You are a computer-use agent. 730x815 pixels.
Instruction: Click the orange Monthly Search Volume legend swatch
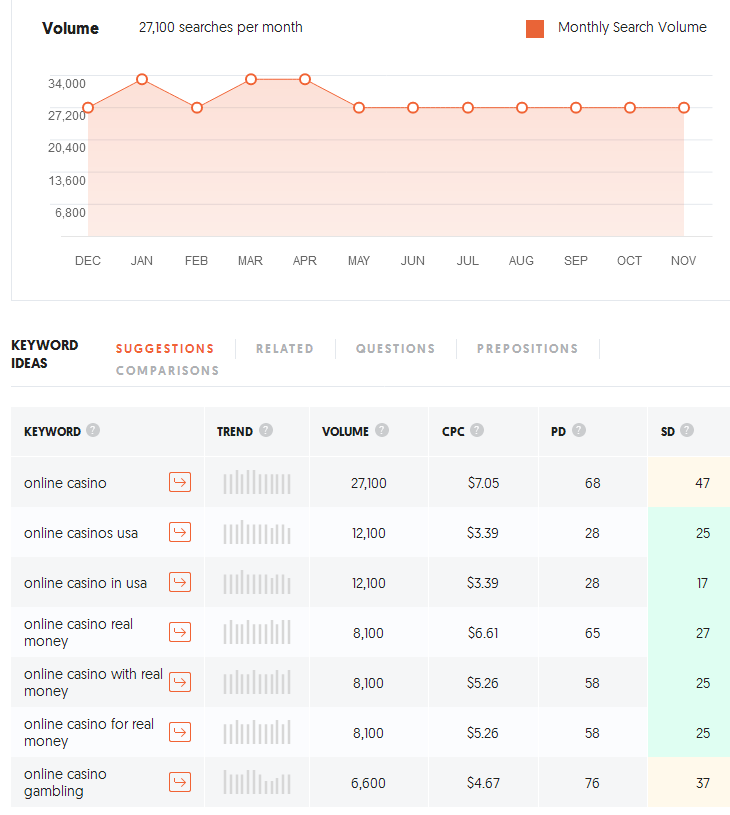[x=535, y=29]
